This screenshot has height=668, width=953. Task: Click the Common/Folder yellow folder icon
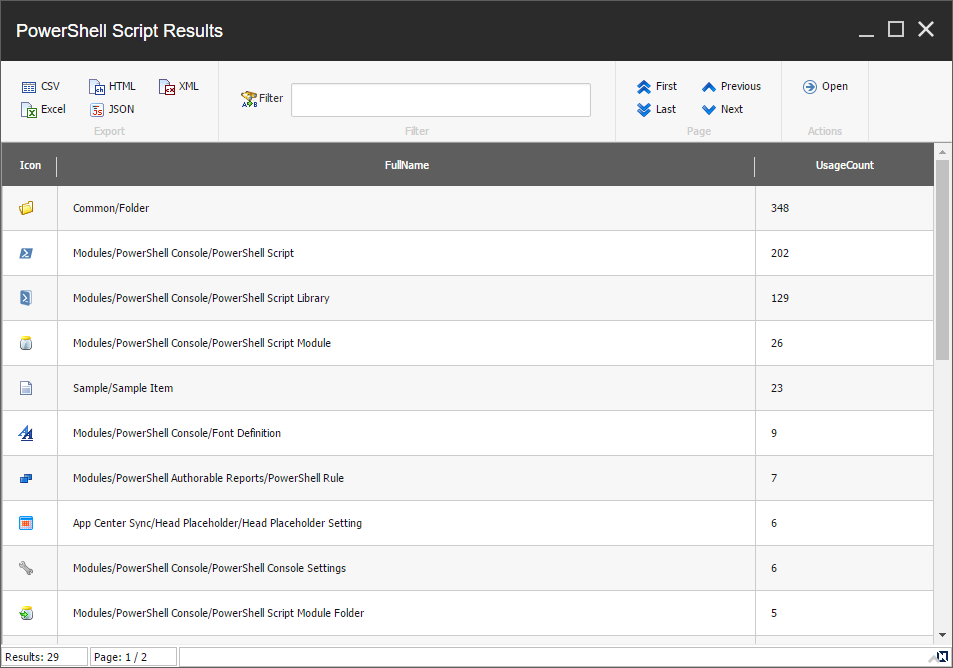(x=26, y=208)
